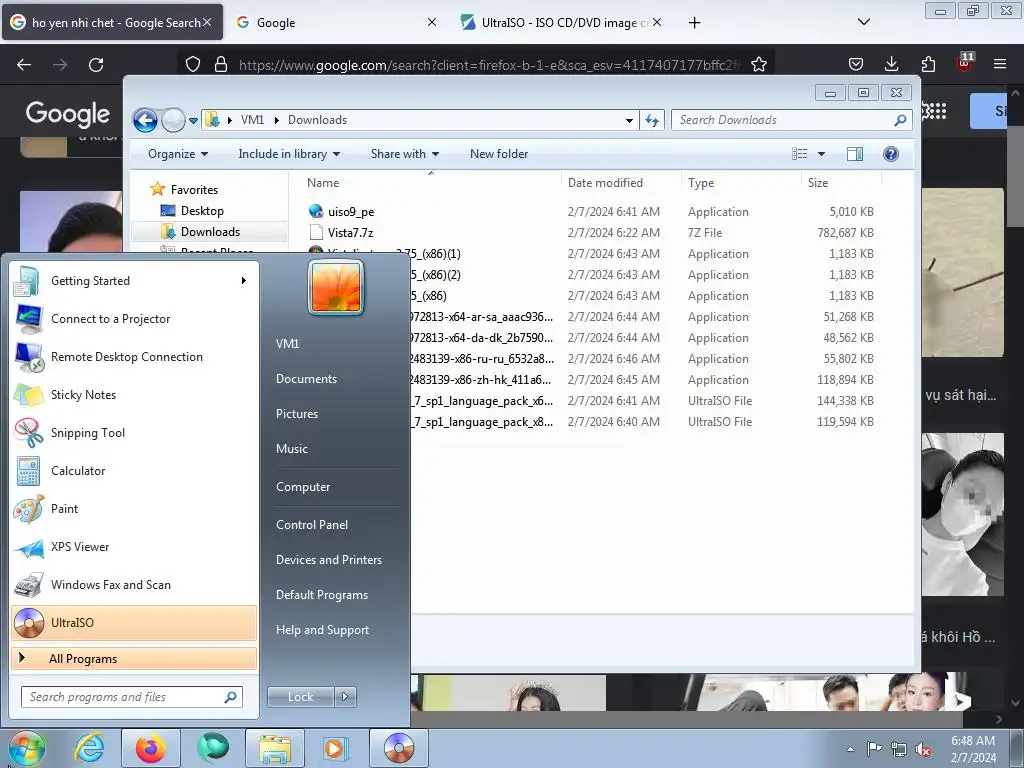This screenshot has width=1024, height=768.
Task: Open Include in library dropdown
Action: [289, 154]
